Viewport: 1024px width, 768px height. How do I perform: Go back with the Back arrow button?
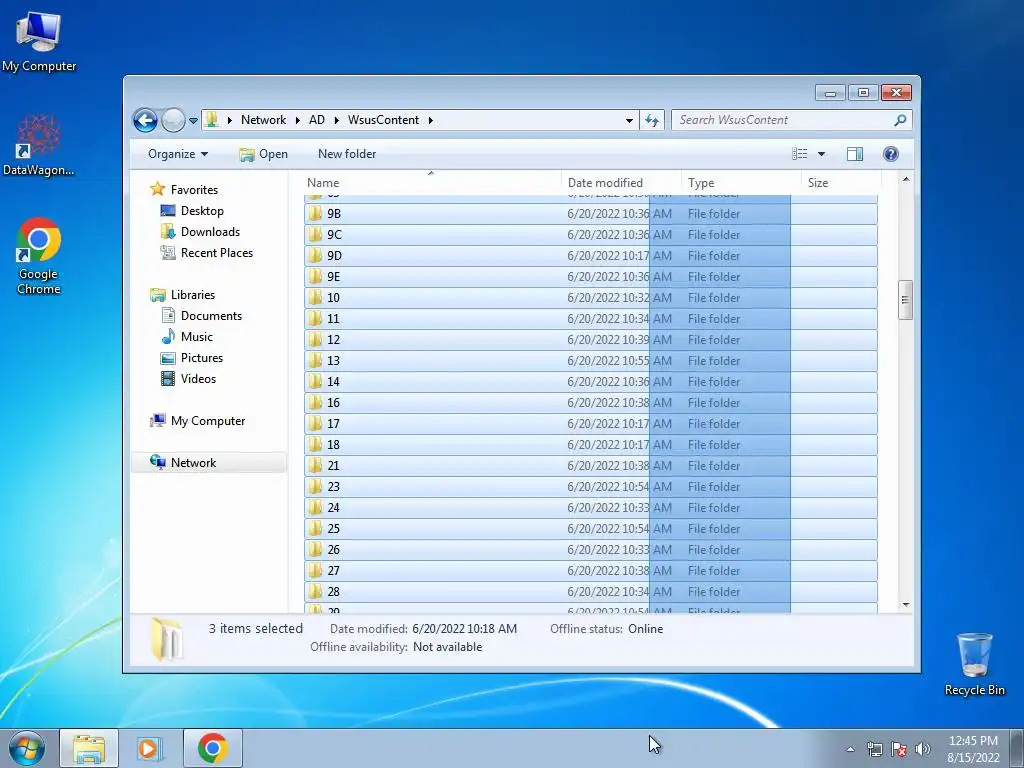(x=145, y=120)
